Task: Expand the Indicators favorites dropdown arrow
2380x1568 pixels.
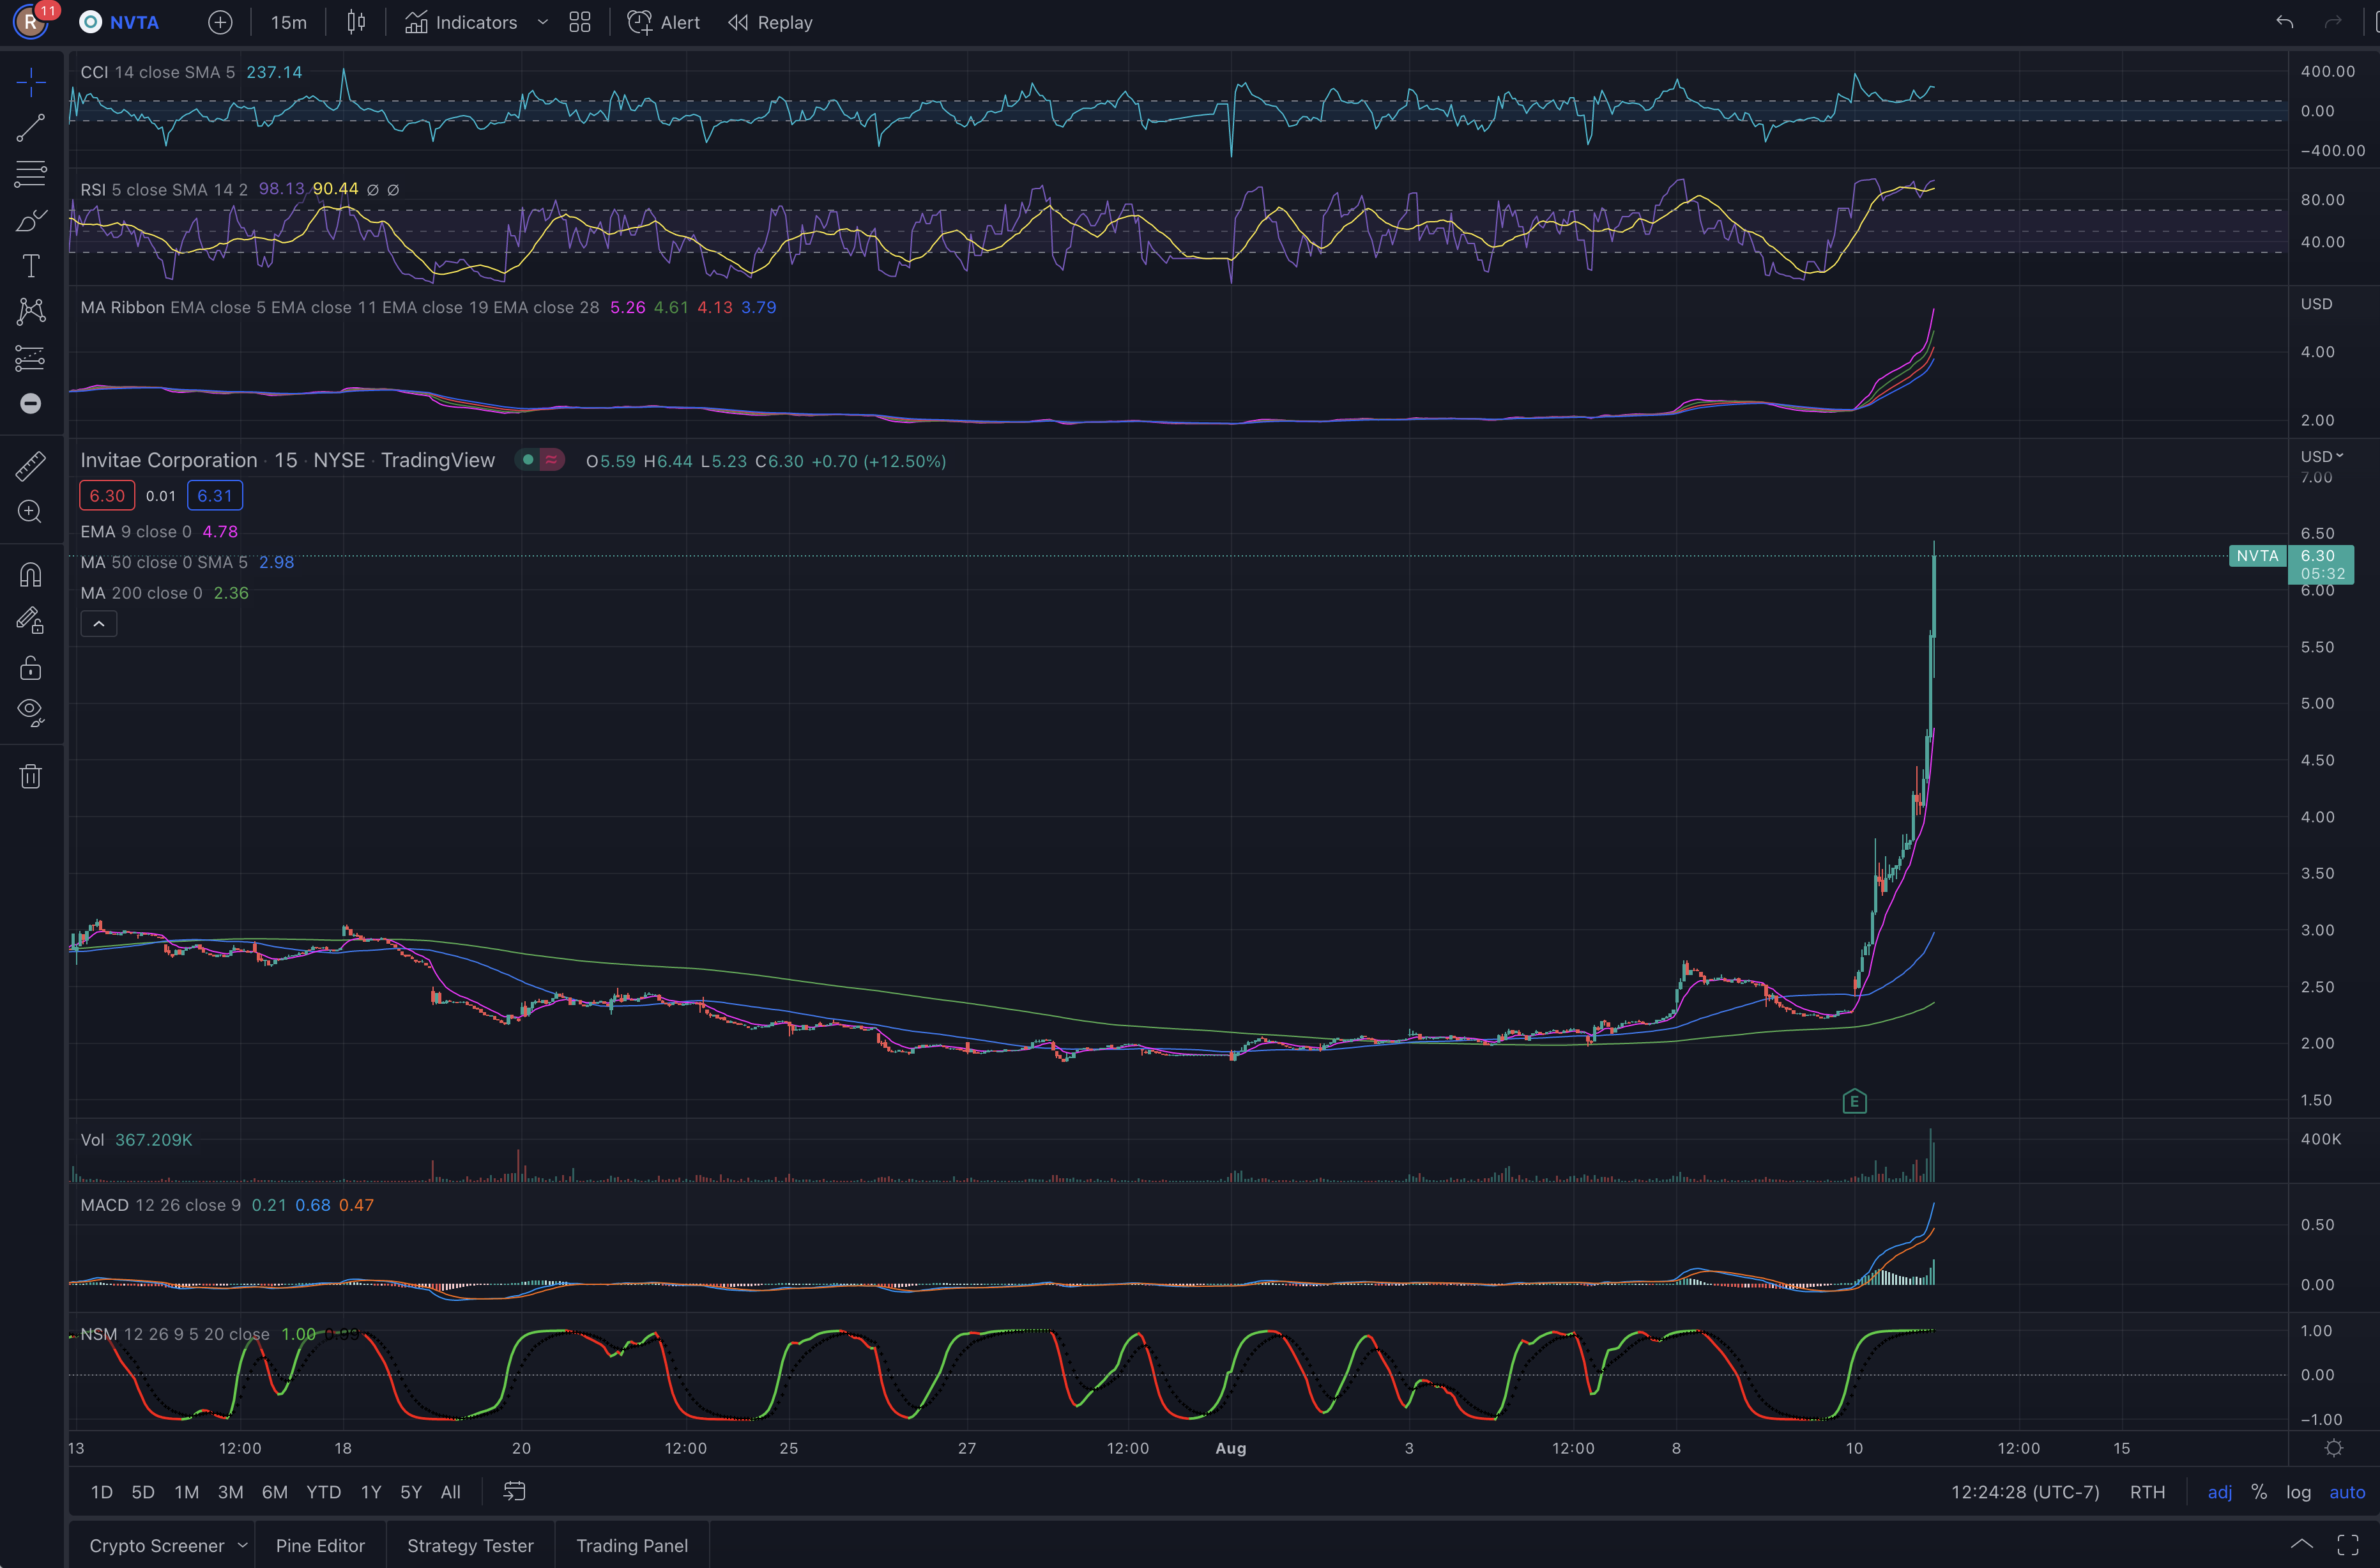Action: (x=543, y=22)
